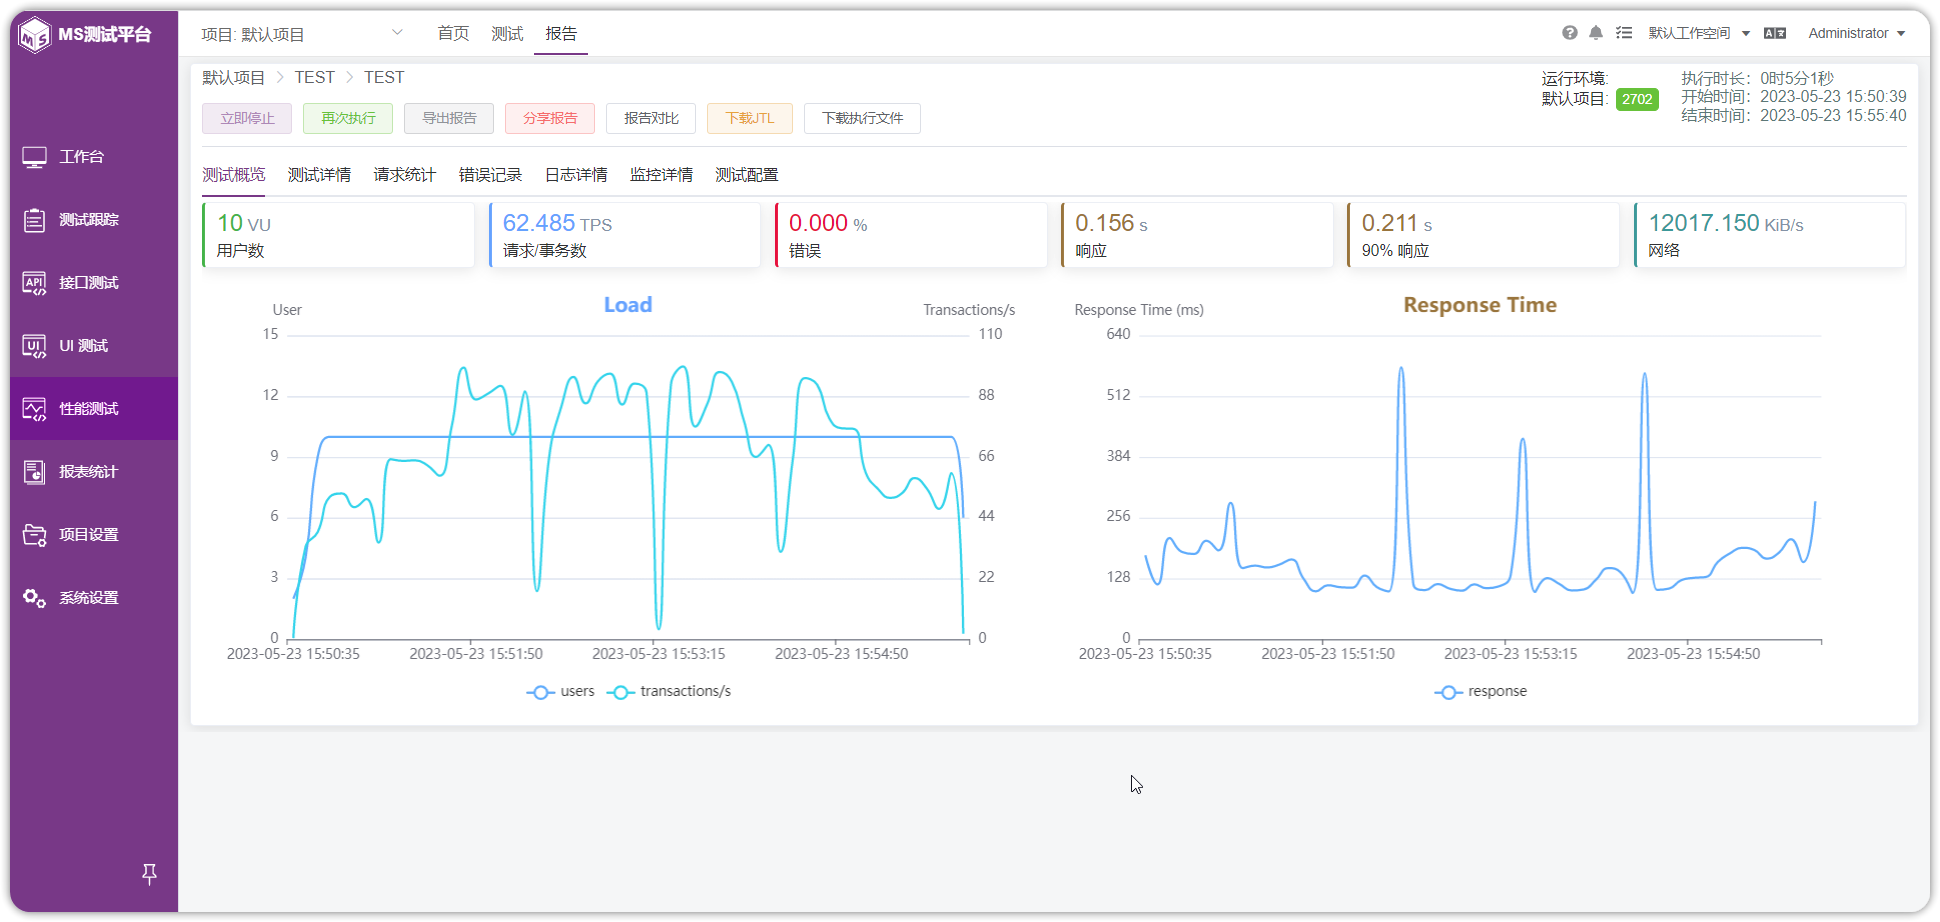Click the 默认项目 breadcrumb link
The width and height of the screenshot is (1940, 922).
click(x=234, y=77)
